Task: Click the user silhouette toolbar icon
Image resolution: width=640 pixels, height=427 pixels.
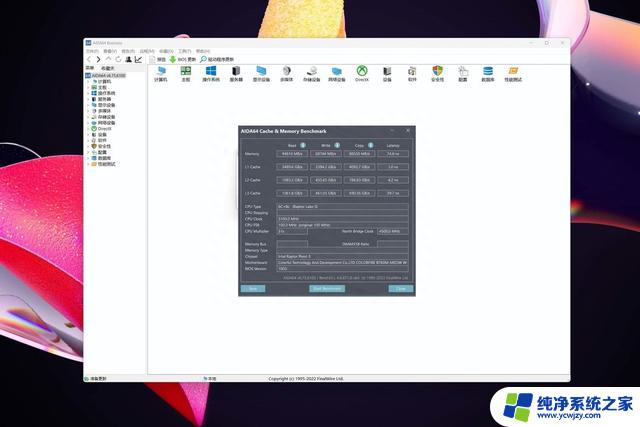Action: point(129,60)
